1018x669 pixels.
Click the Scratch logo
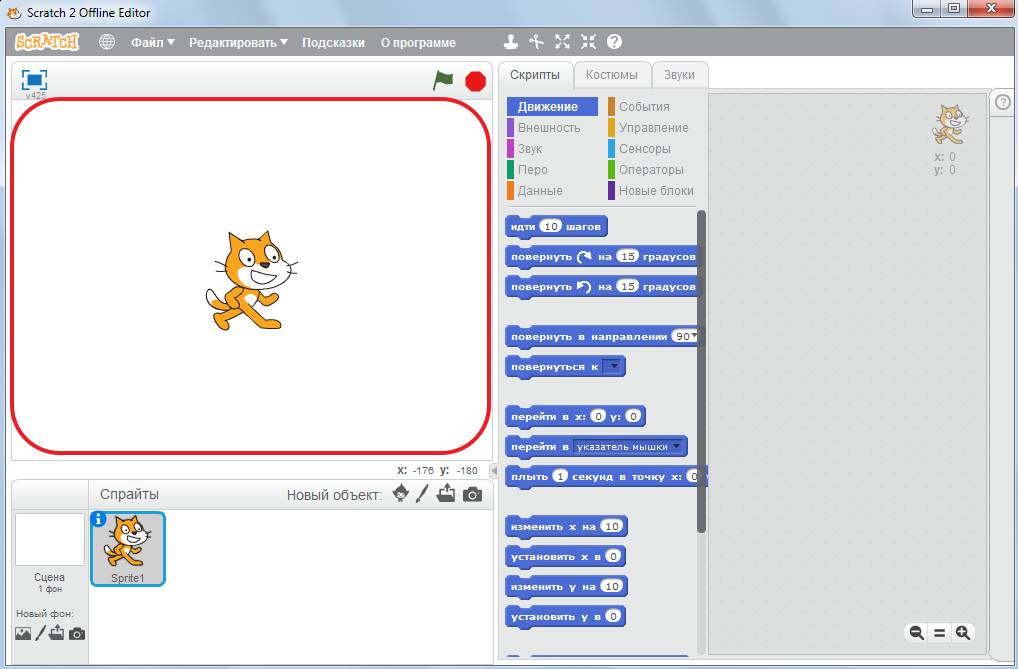(x=47, y=42)
